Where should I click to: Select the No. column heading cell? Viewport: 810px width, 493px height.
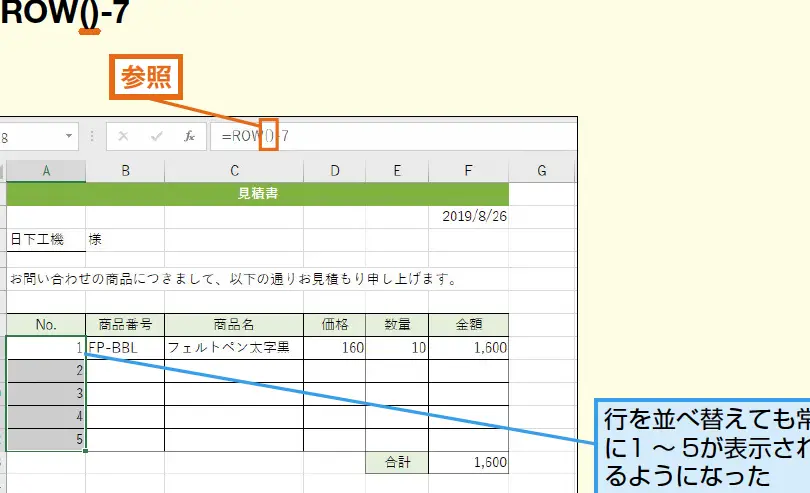[x=46, y=325]
